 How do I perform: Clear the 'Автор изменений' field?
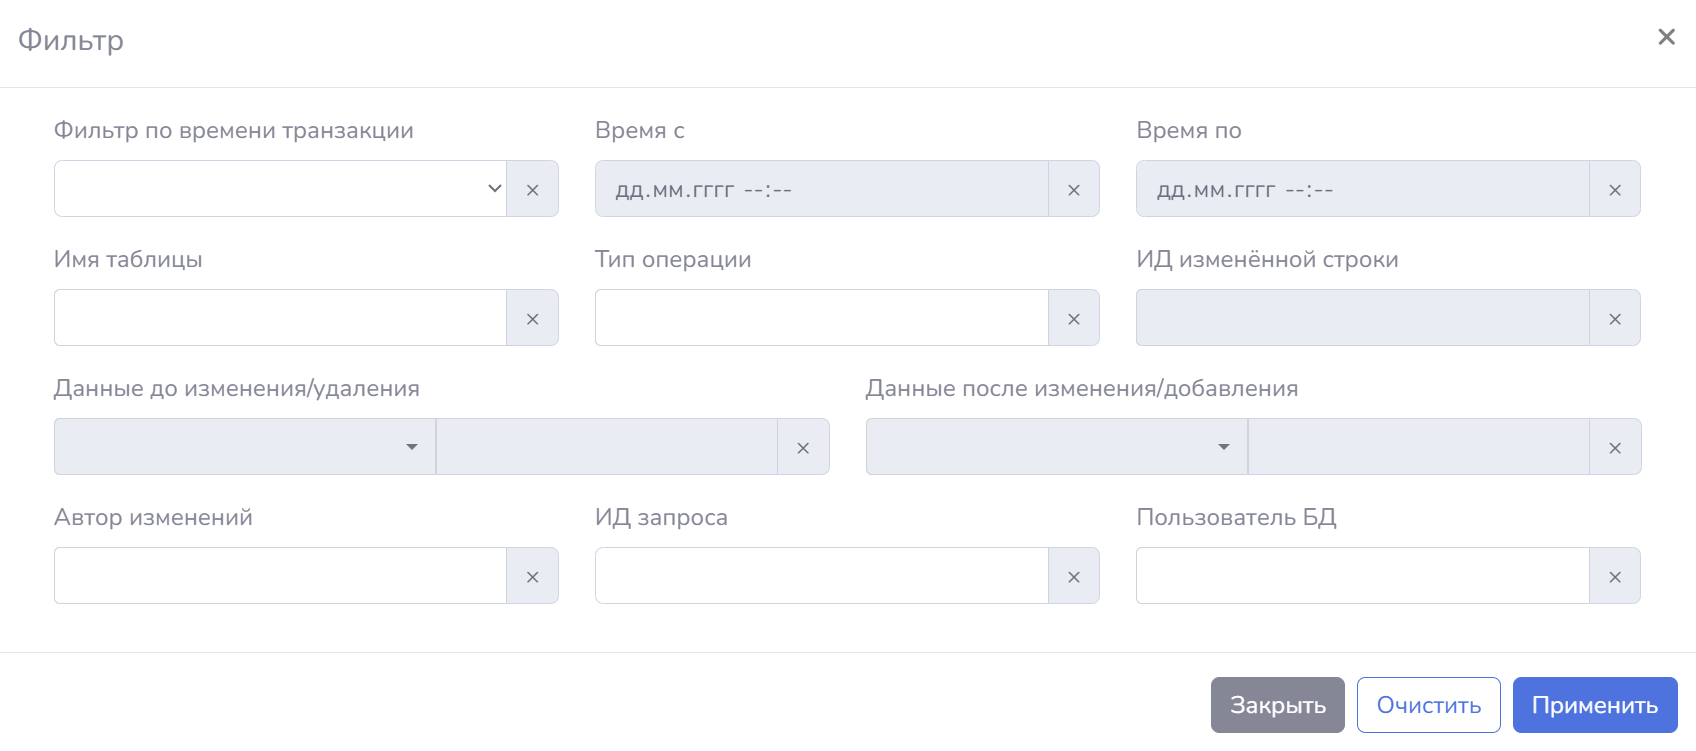[532, 576]
